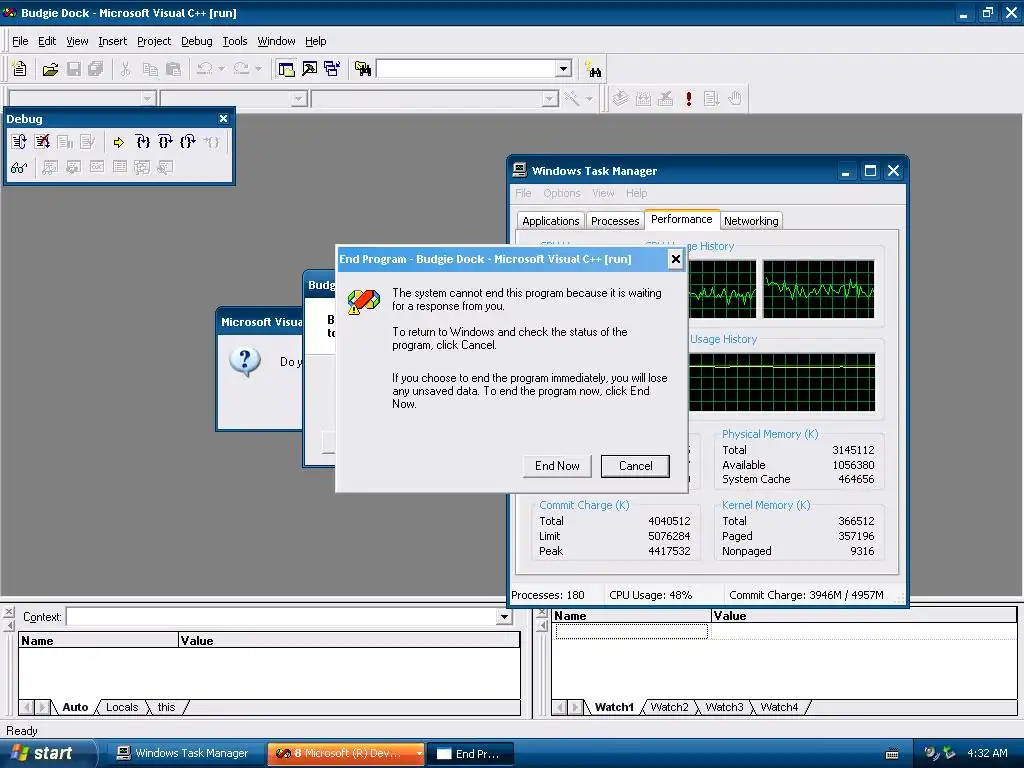Click the Stop Debugging icon

click(x=42, y=142)
